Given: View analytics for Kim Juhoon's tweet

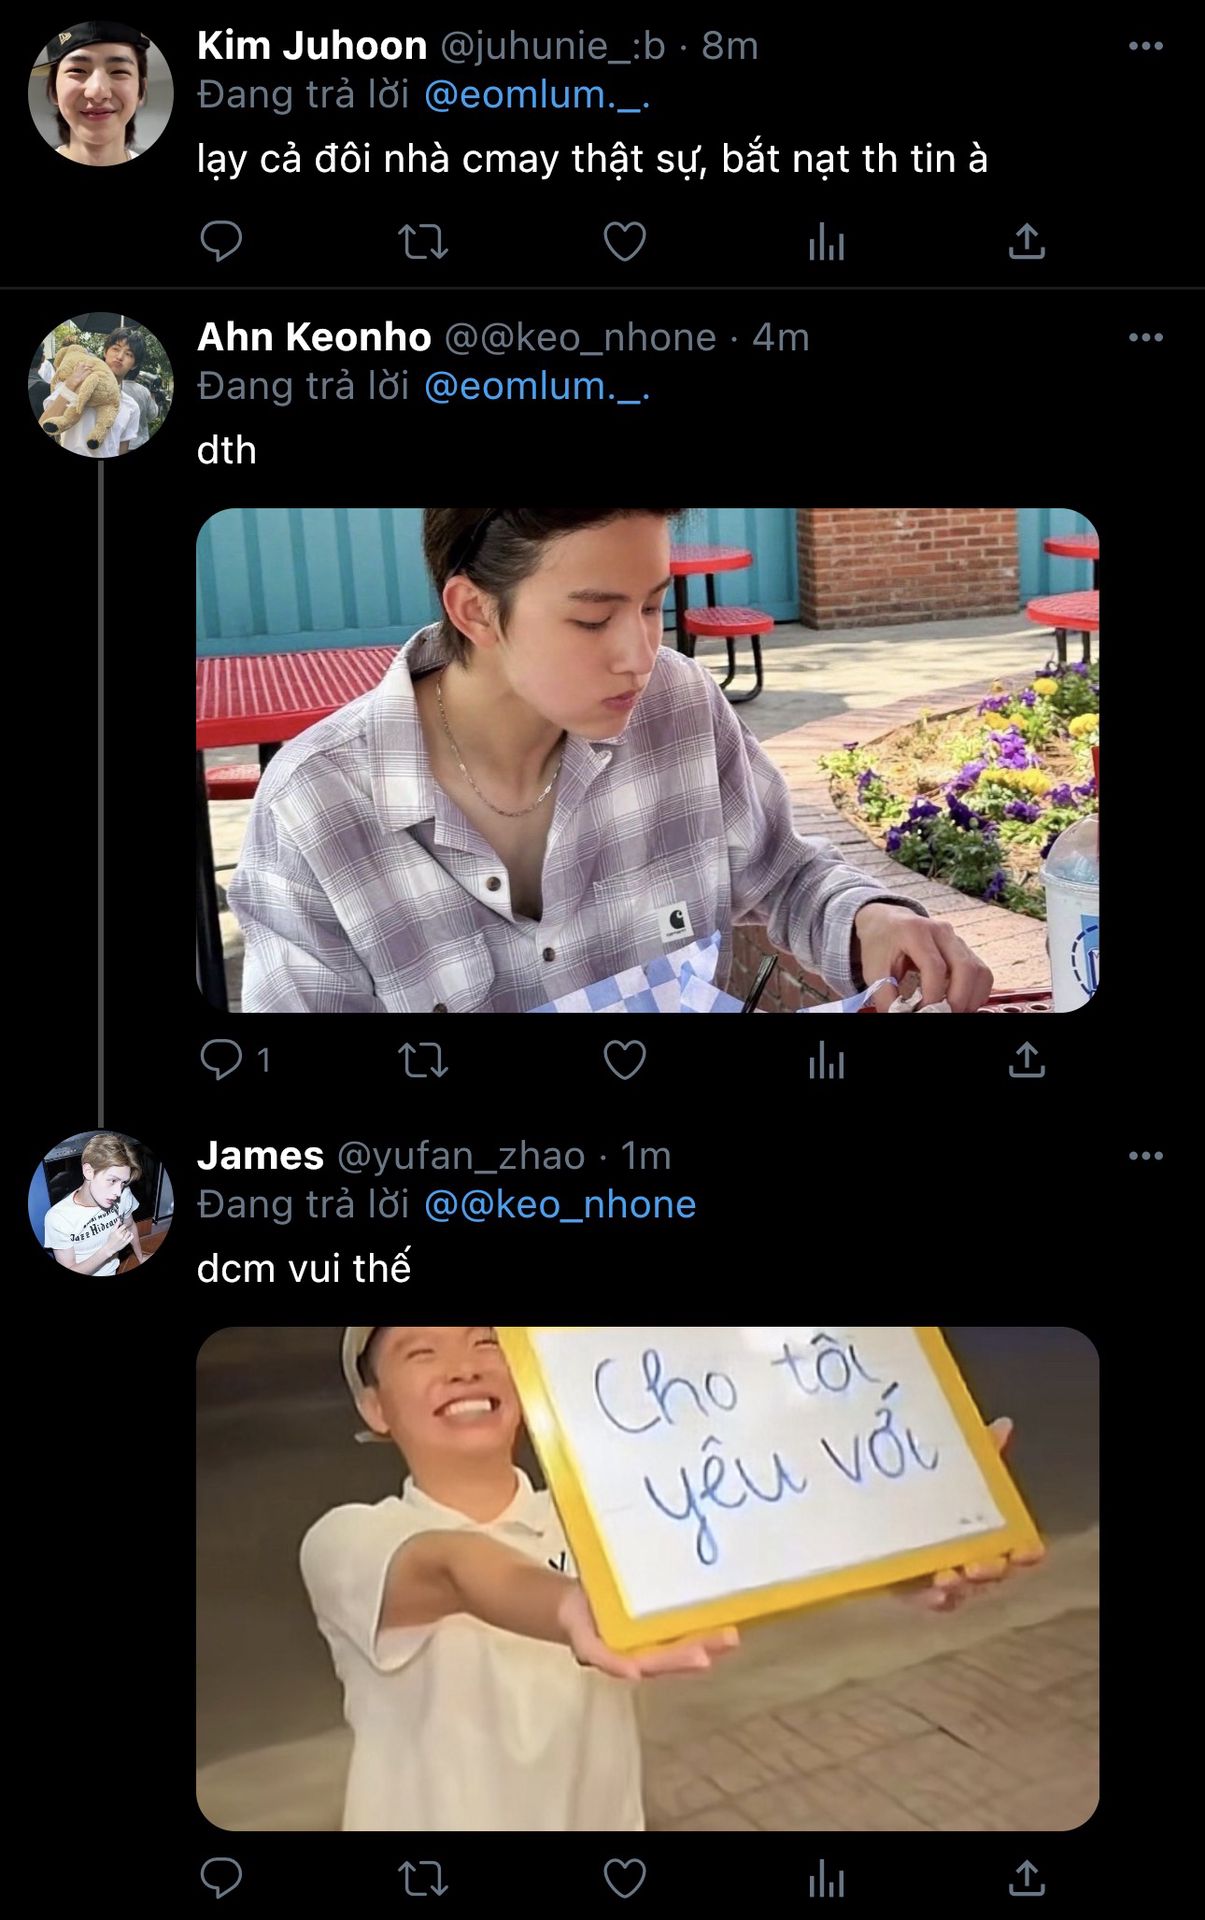Looking at the screenshot, I should click(827, 242).
